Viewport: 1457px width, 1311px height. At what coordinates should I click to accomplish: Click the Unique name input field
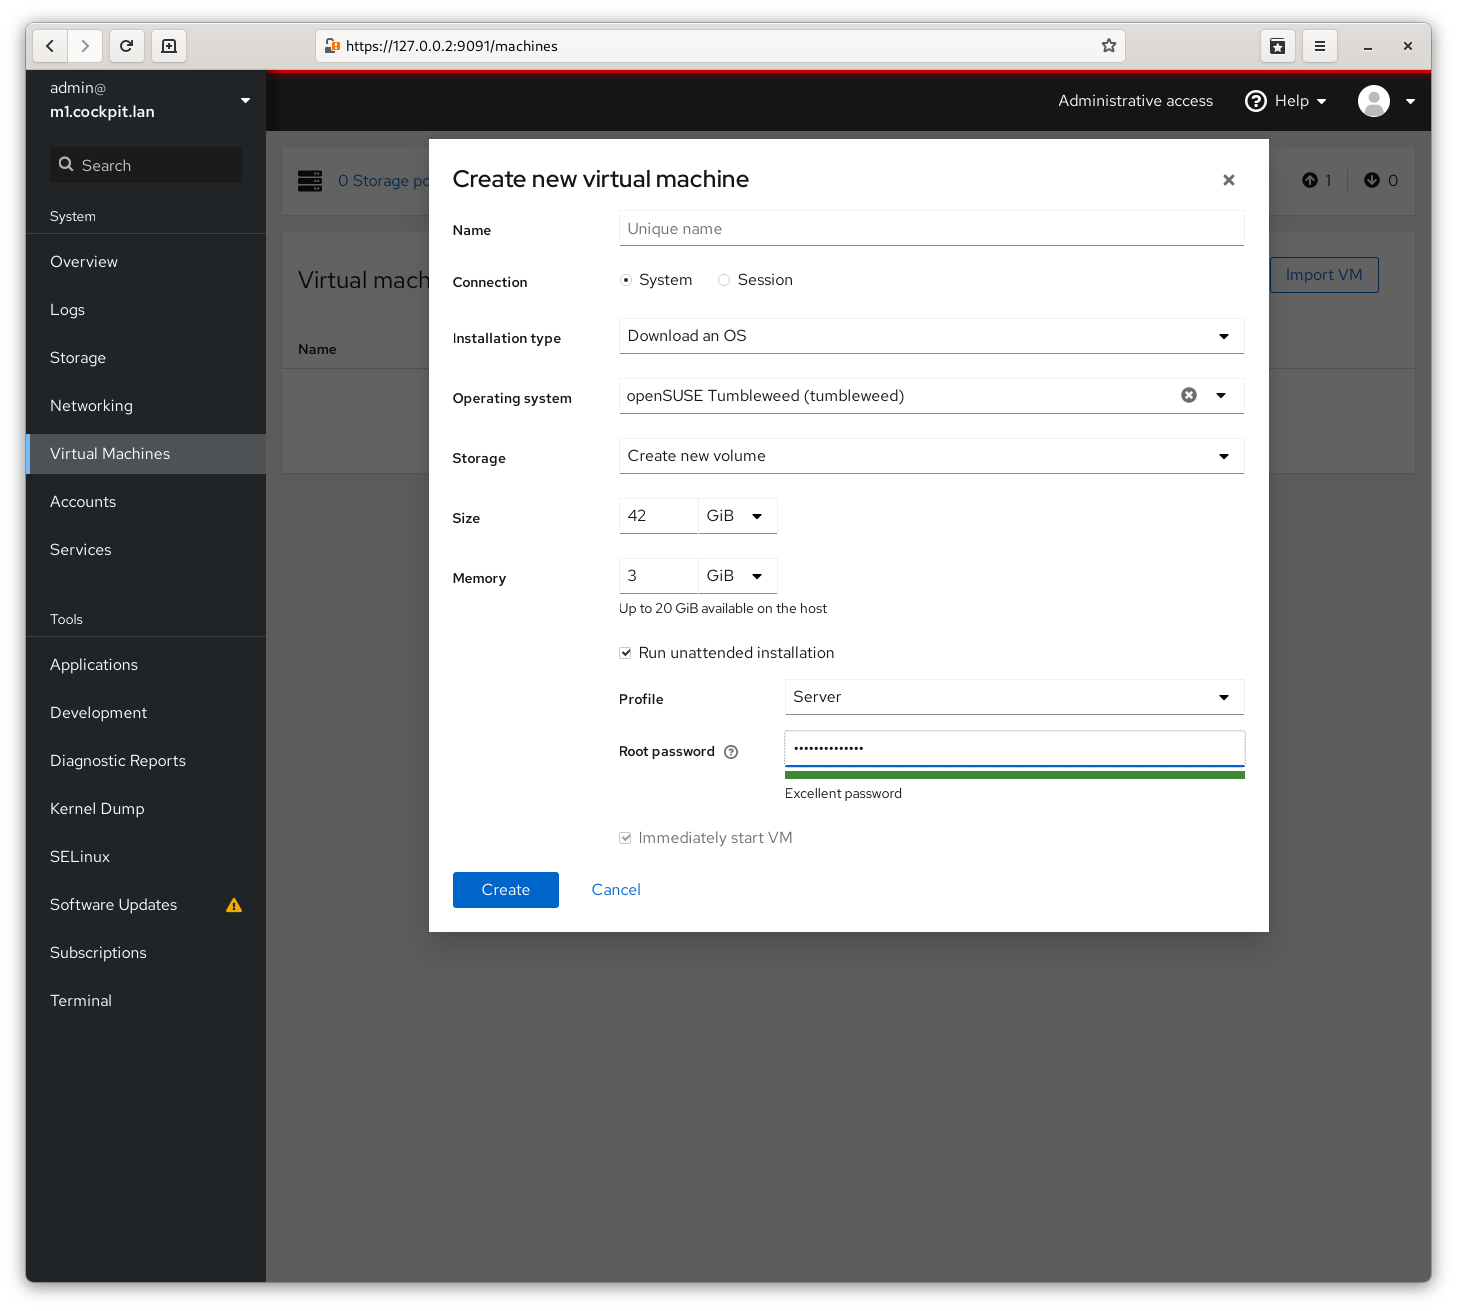[930, 229]
